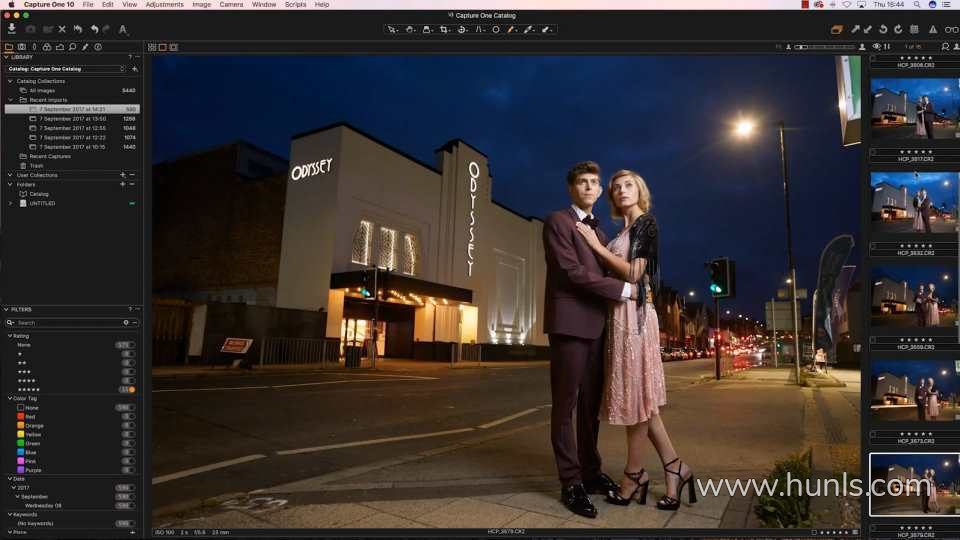Open the Scripts menu

(x=295, y=4)
